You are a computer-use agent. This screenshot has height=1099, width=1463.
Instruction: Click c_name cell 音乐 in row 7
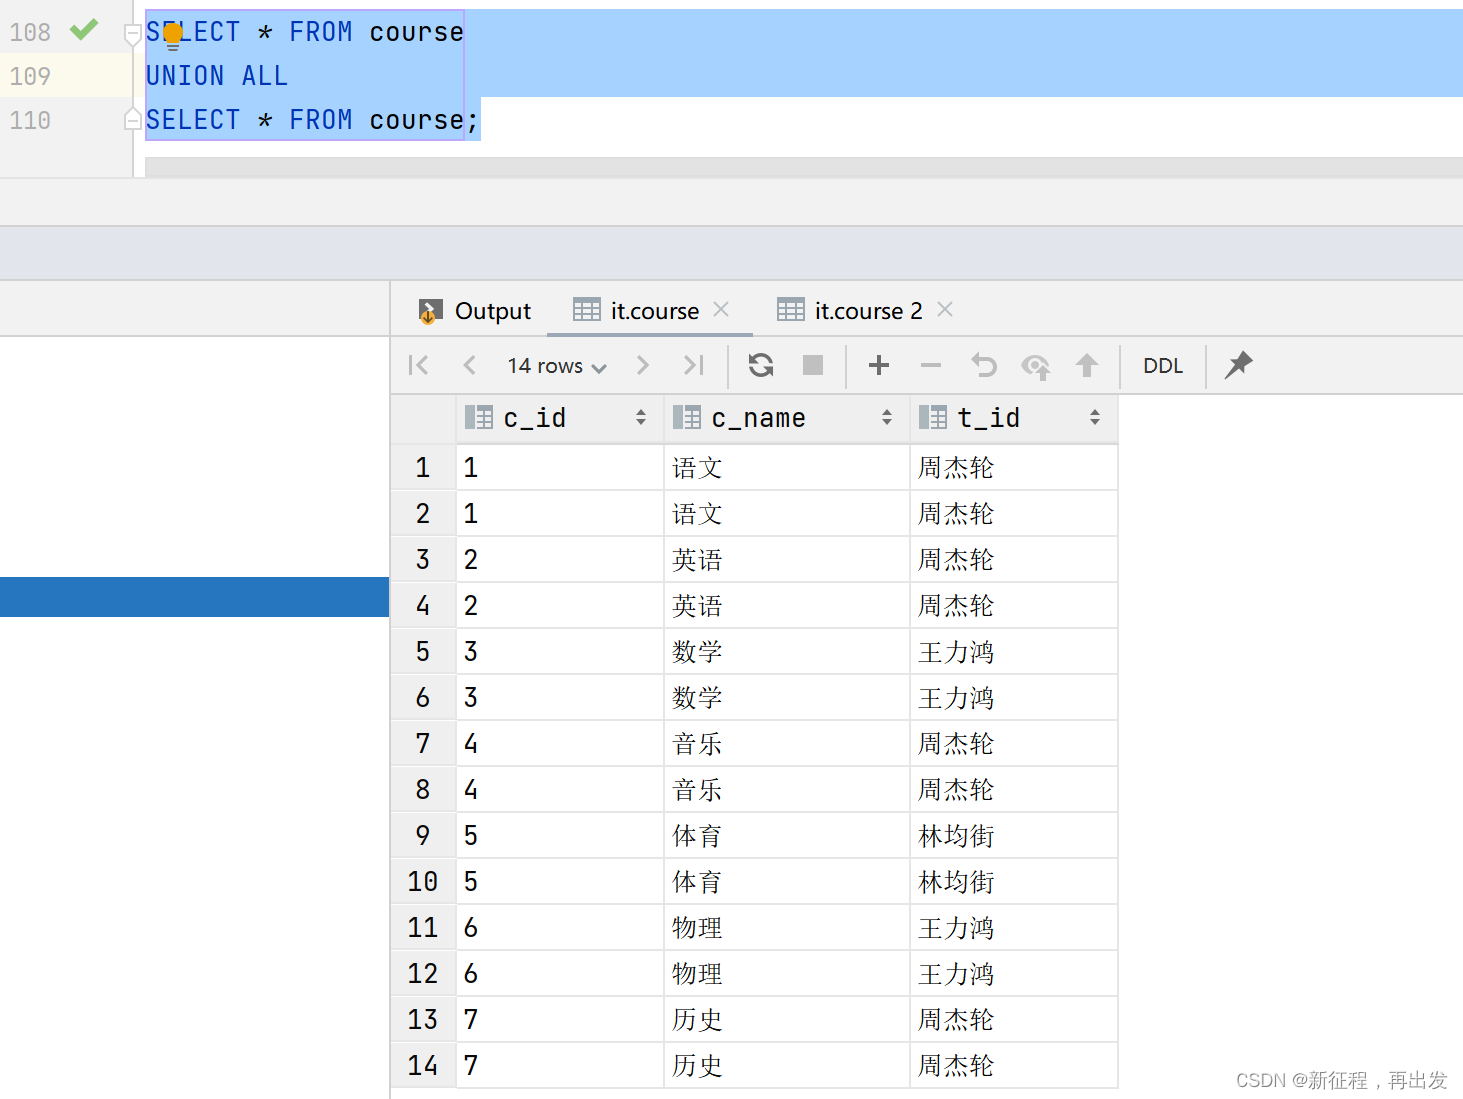(x=787, y=743)
